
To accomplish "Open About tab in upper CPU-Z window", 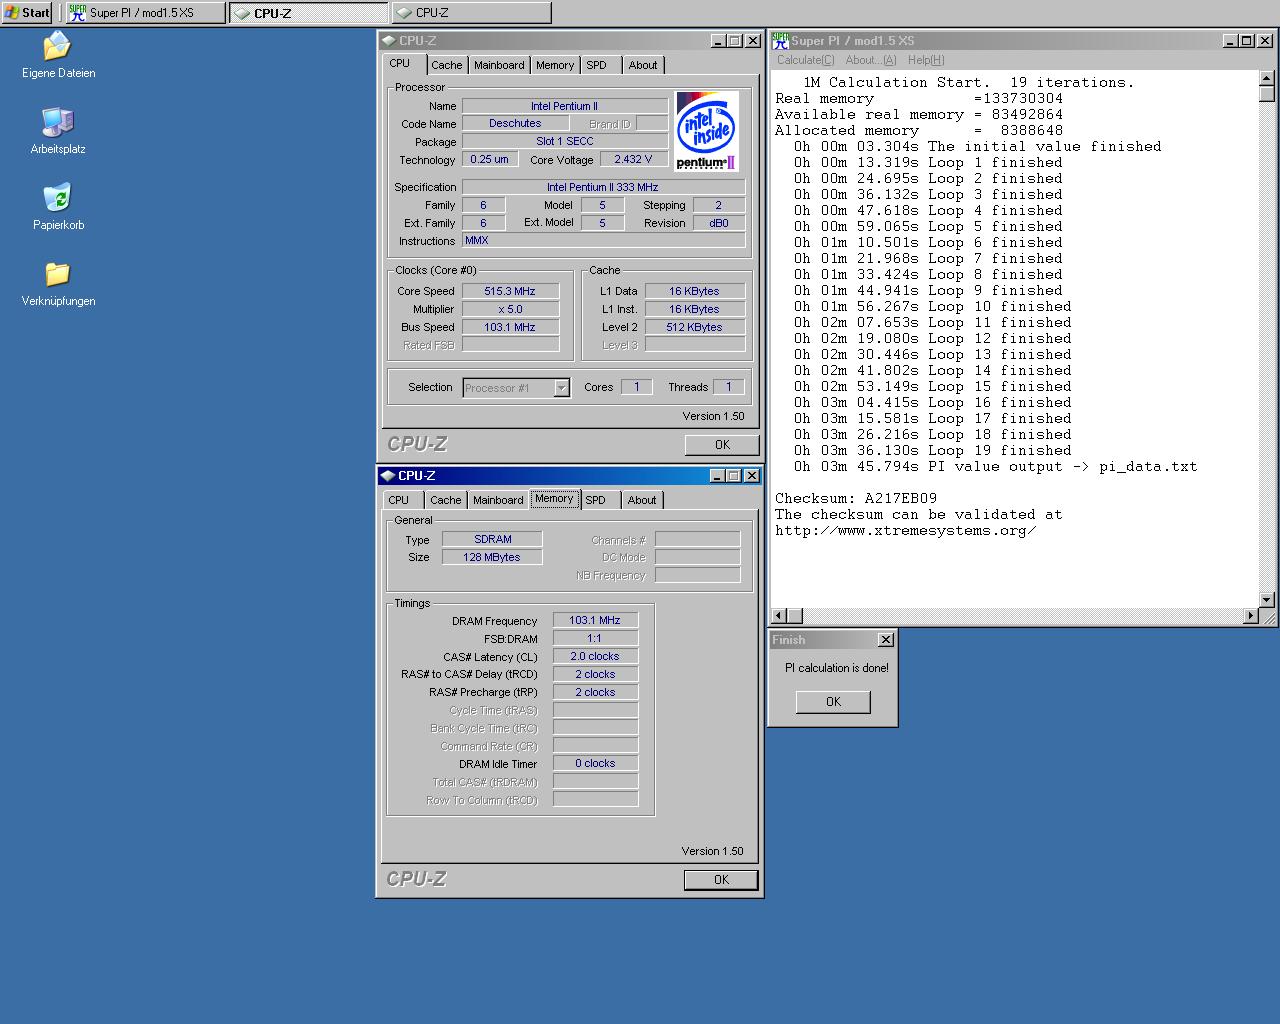I will point(643,65).
